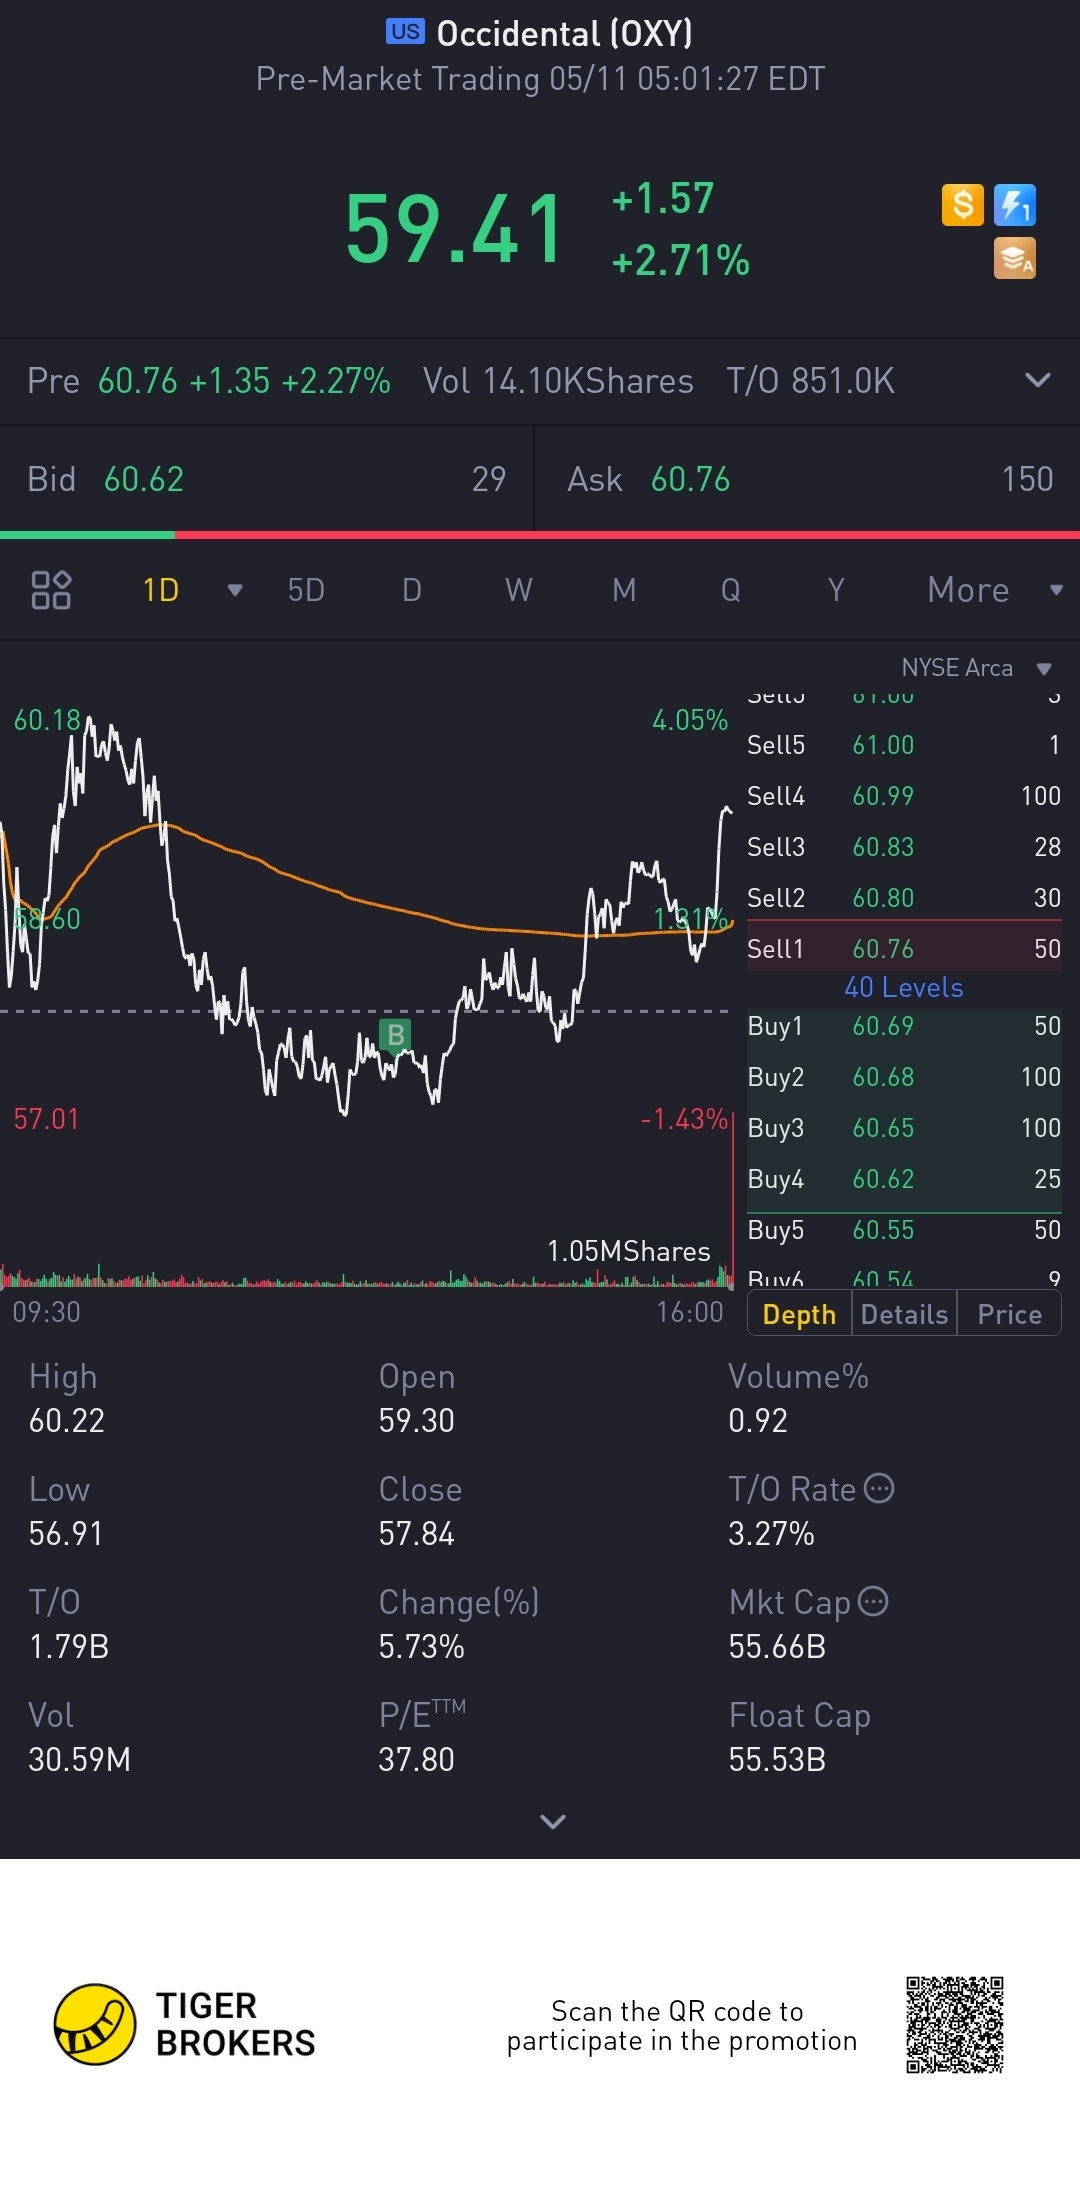Image resolution: width=1080 pixels, height=2191 pixels.
Task: Tap the US market flag badge
Action: pyautogui.click(x=405, y=32)
